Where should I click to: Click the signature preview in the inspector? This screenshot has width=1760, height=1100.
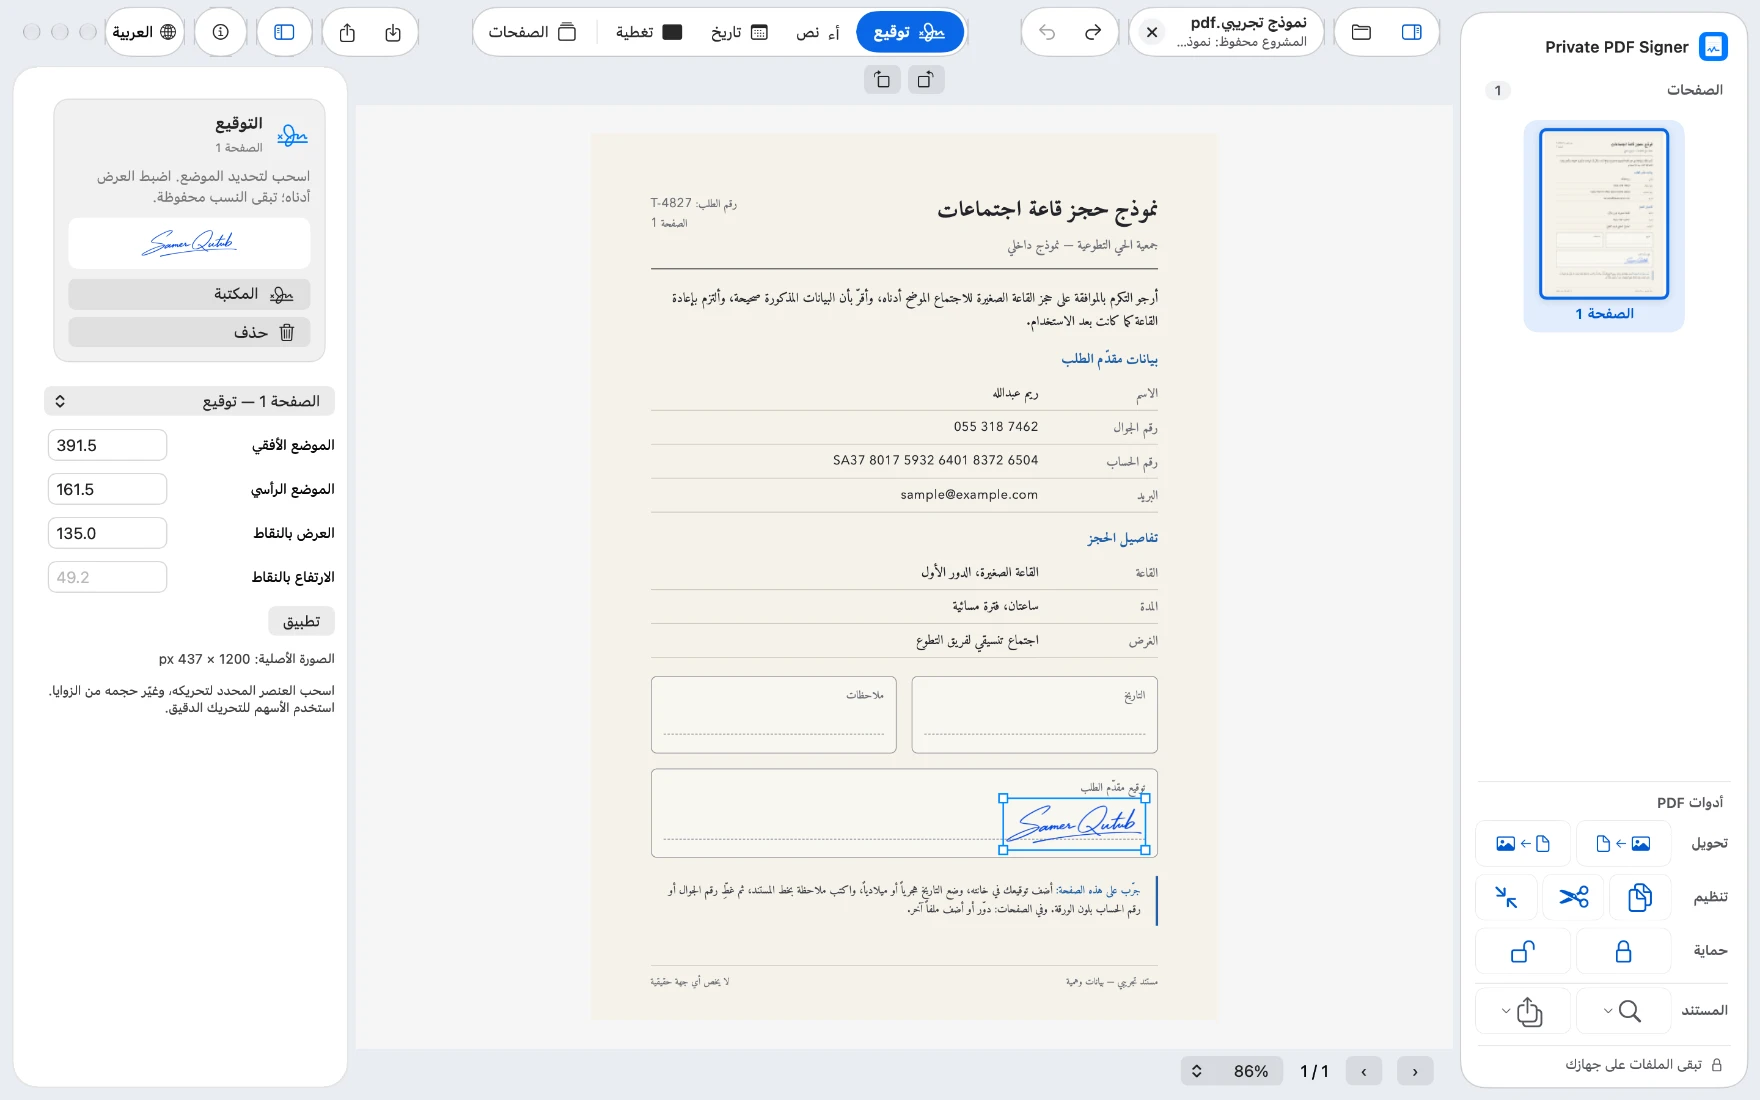(x=189, y=243)
